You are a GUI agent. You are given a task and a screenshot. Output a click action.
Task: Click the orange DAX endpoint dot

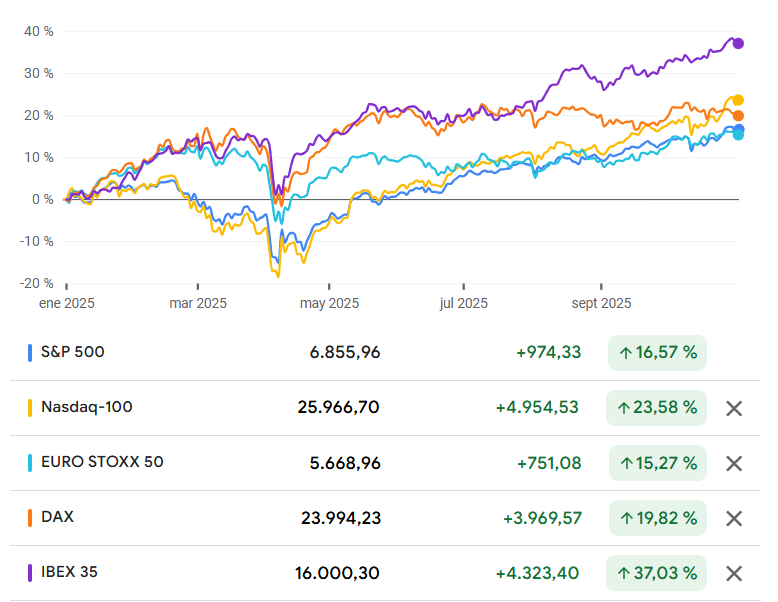coord(738,116)
